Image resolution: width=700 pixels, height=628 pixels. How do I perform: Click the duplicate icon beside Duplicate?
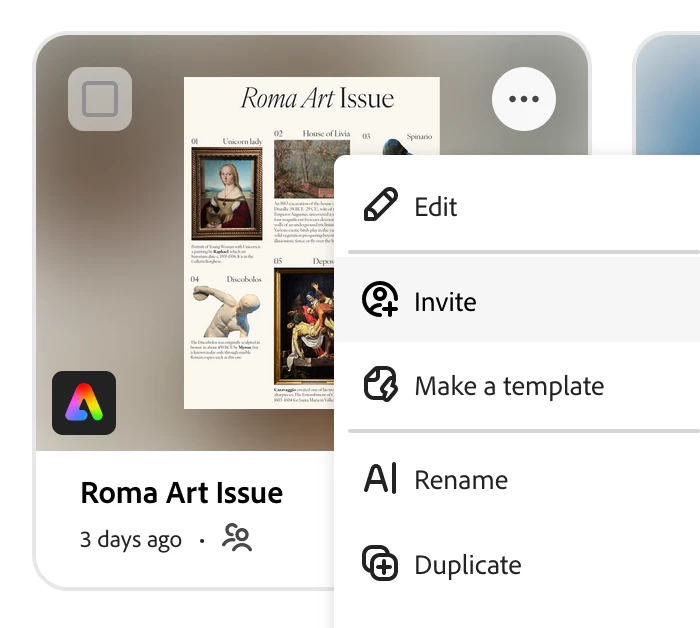(x=380, y=563)
